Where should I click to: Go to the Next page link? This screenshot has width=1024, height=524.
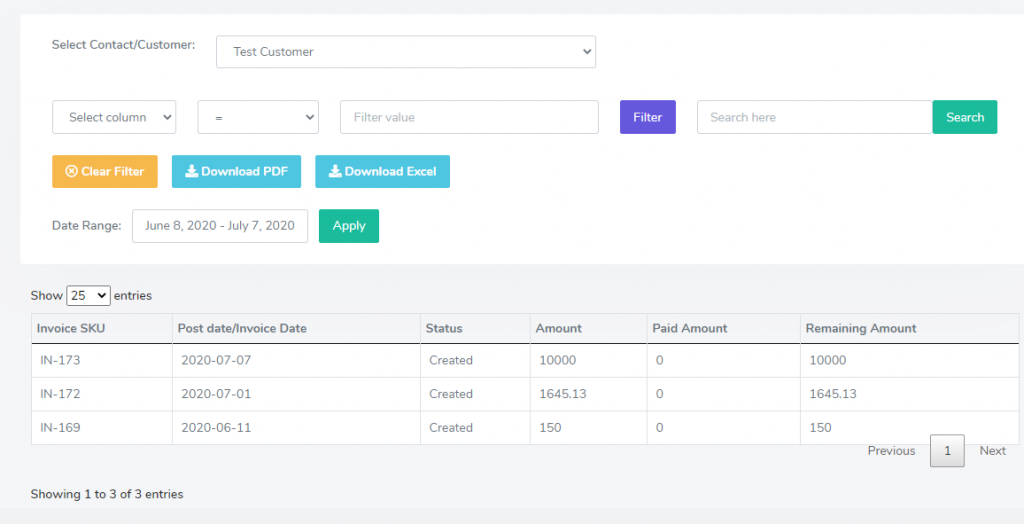coord(992,451)
